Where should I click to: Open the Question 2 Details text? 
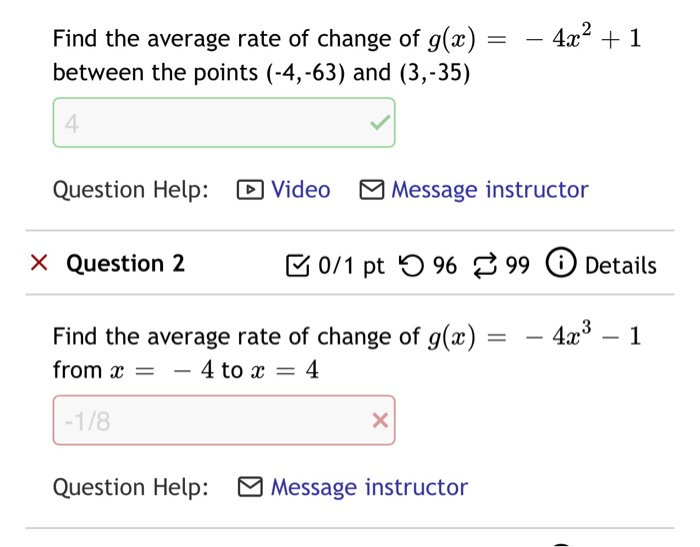point(620,266)
